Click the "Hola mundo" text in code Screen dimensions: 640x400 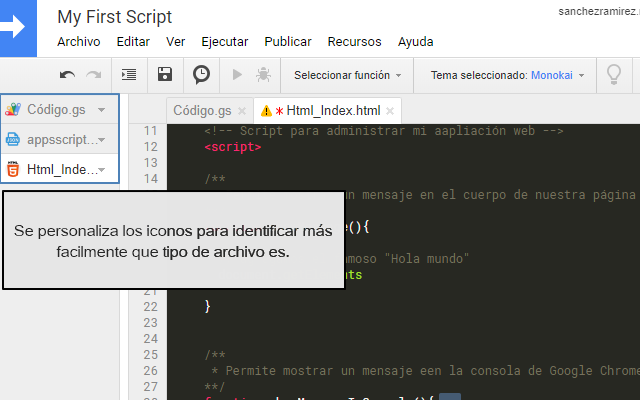click(x=427, y=259)
